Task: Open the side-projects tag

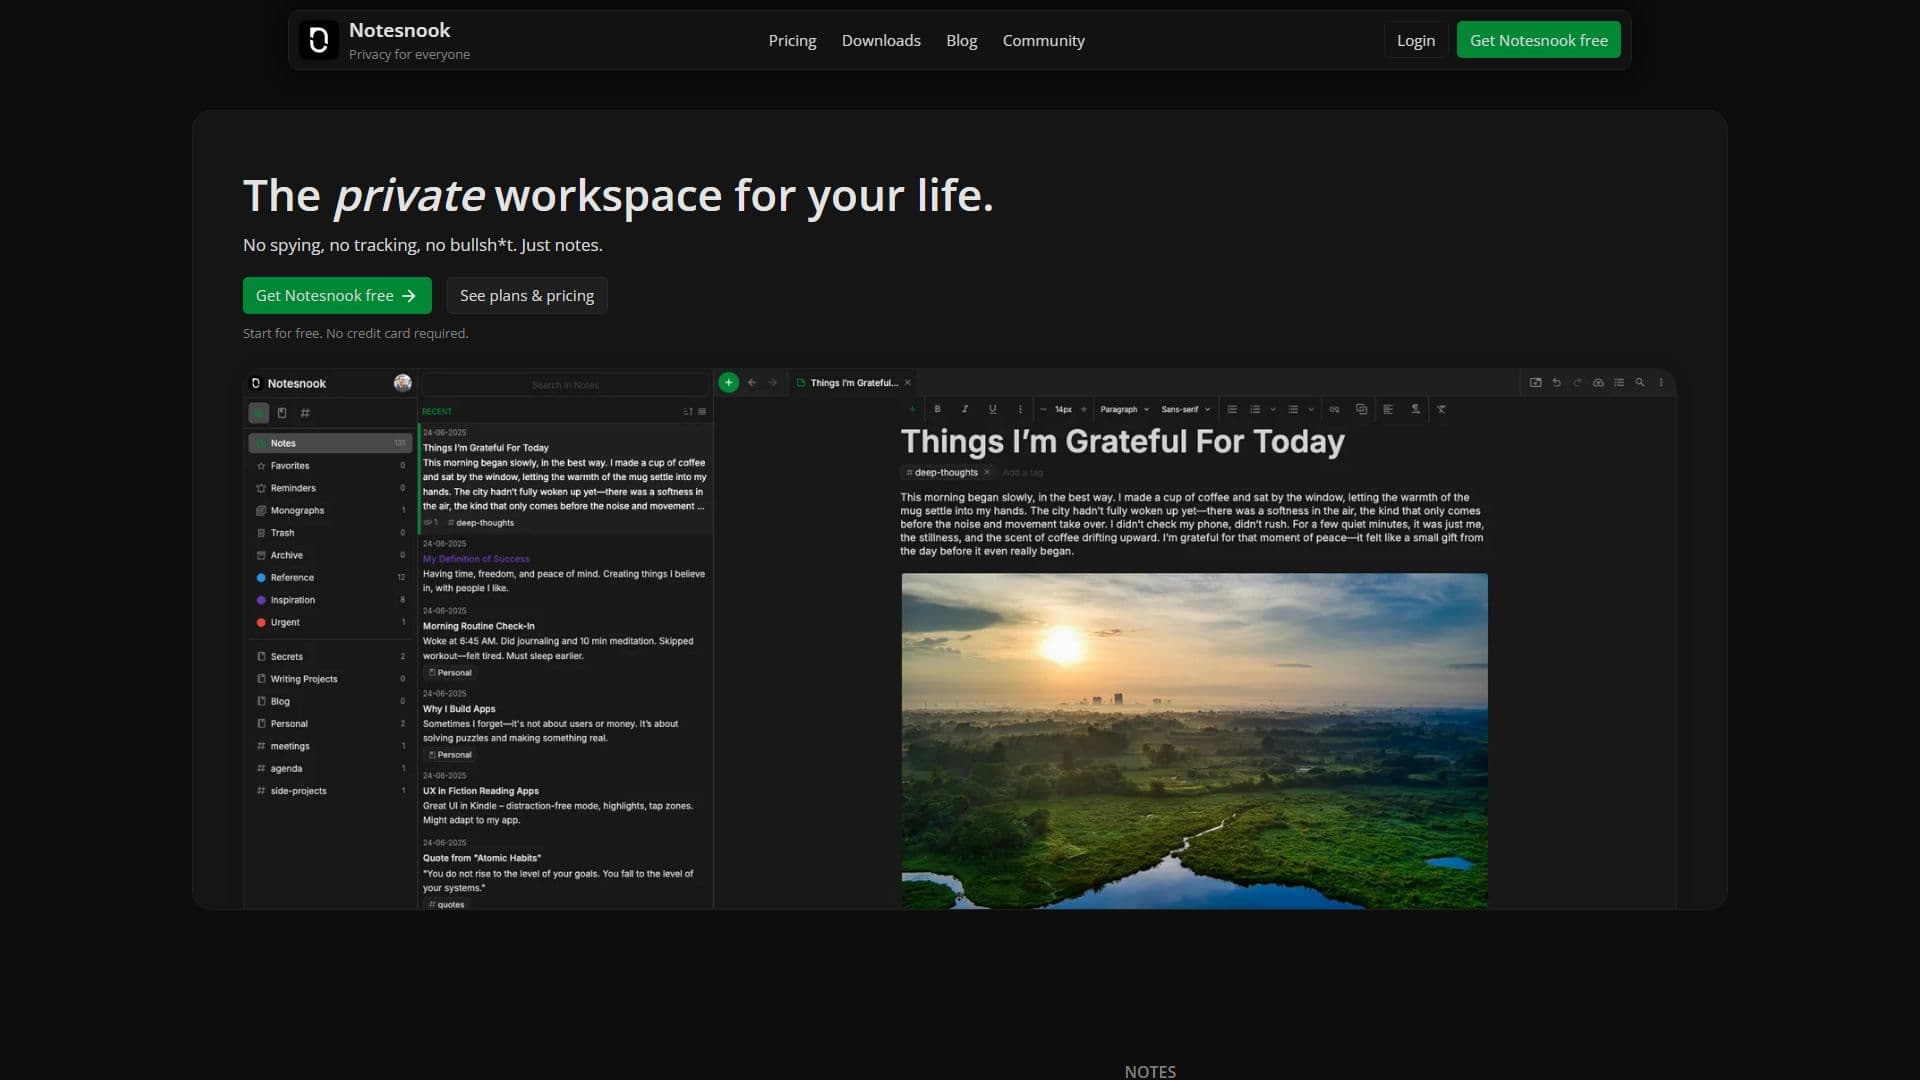Action: click(x=330, y=791)
